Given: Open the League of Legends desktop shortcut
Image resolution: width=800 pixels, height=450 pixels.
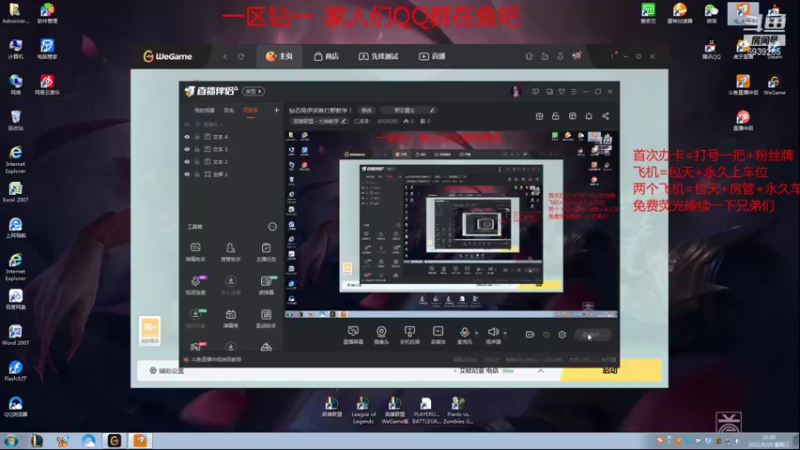Looking at the screenshot, I should (363, 411).
